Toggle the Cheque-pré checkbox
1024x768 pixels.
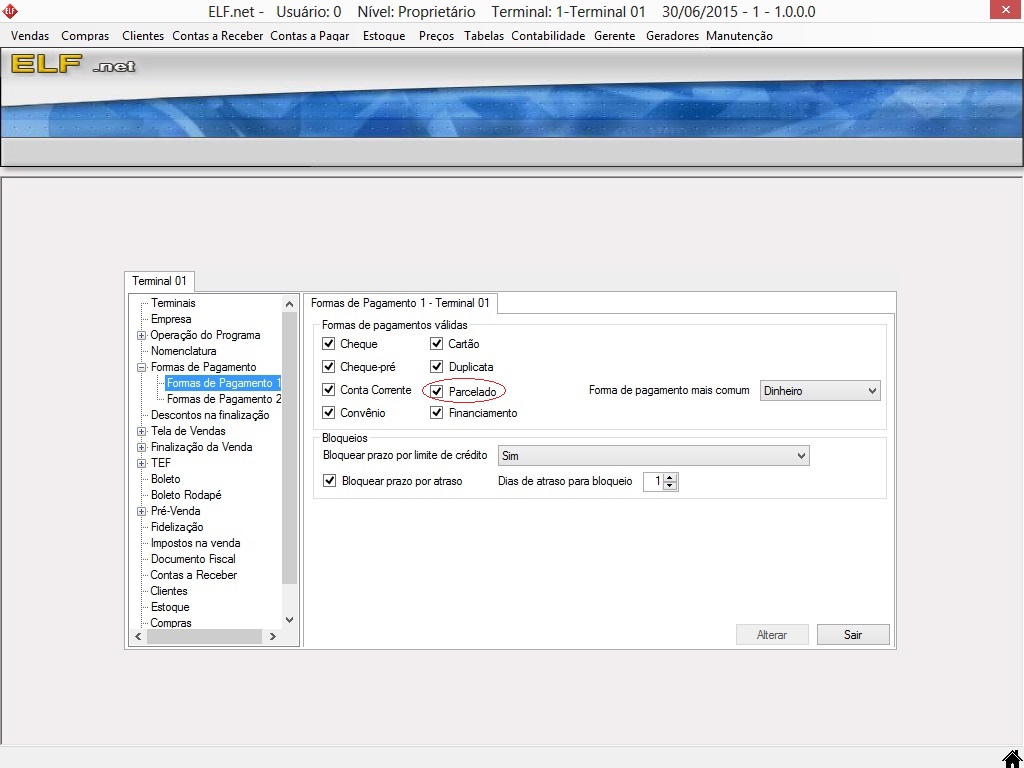(x=329, y=367)
